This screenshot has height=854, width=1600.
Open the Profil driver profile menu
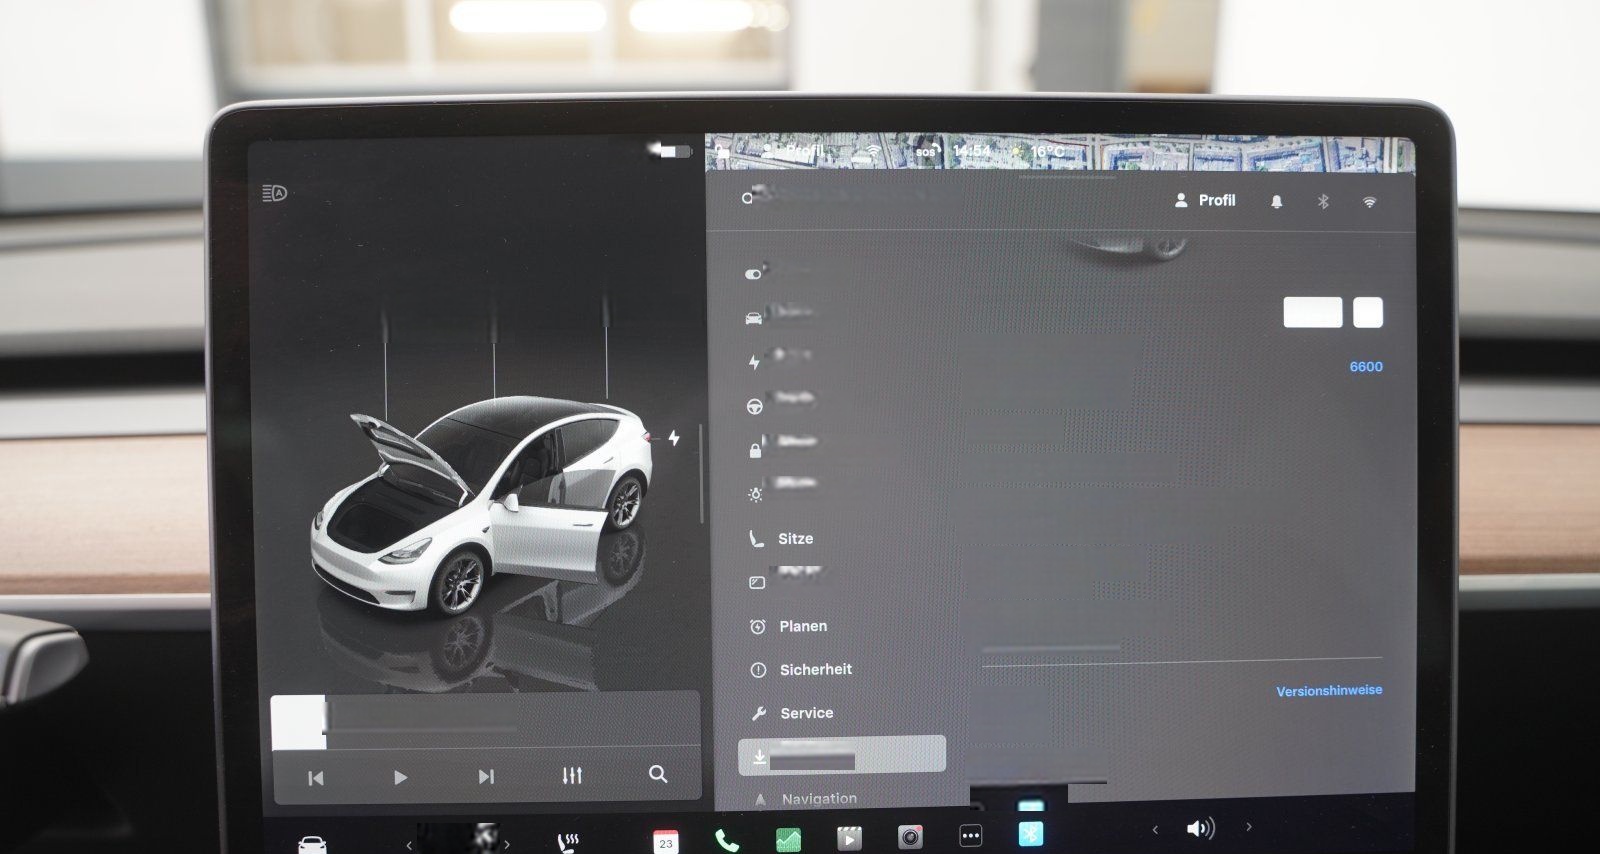click(1205, 200)
